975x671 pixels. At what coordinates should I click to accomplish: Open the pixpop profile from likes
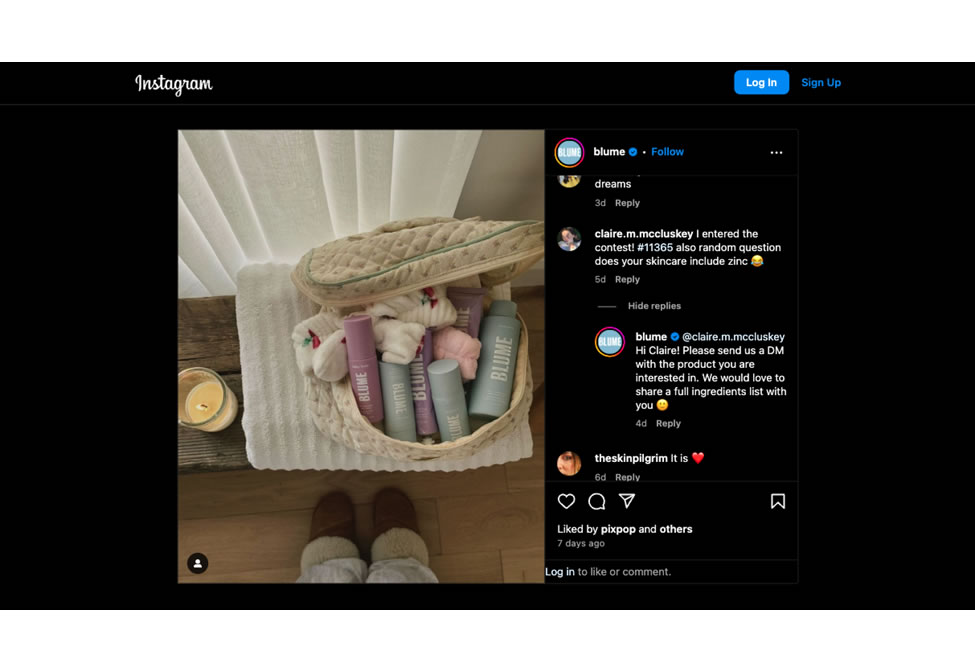pos(618,529)
